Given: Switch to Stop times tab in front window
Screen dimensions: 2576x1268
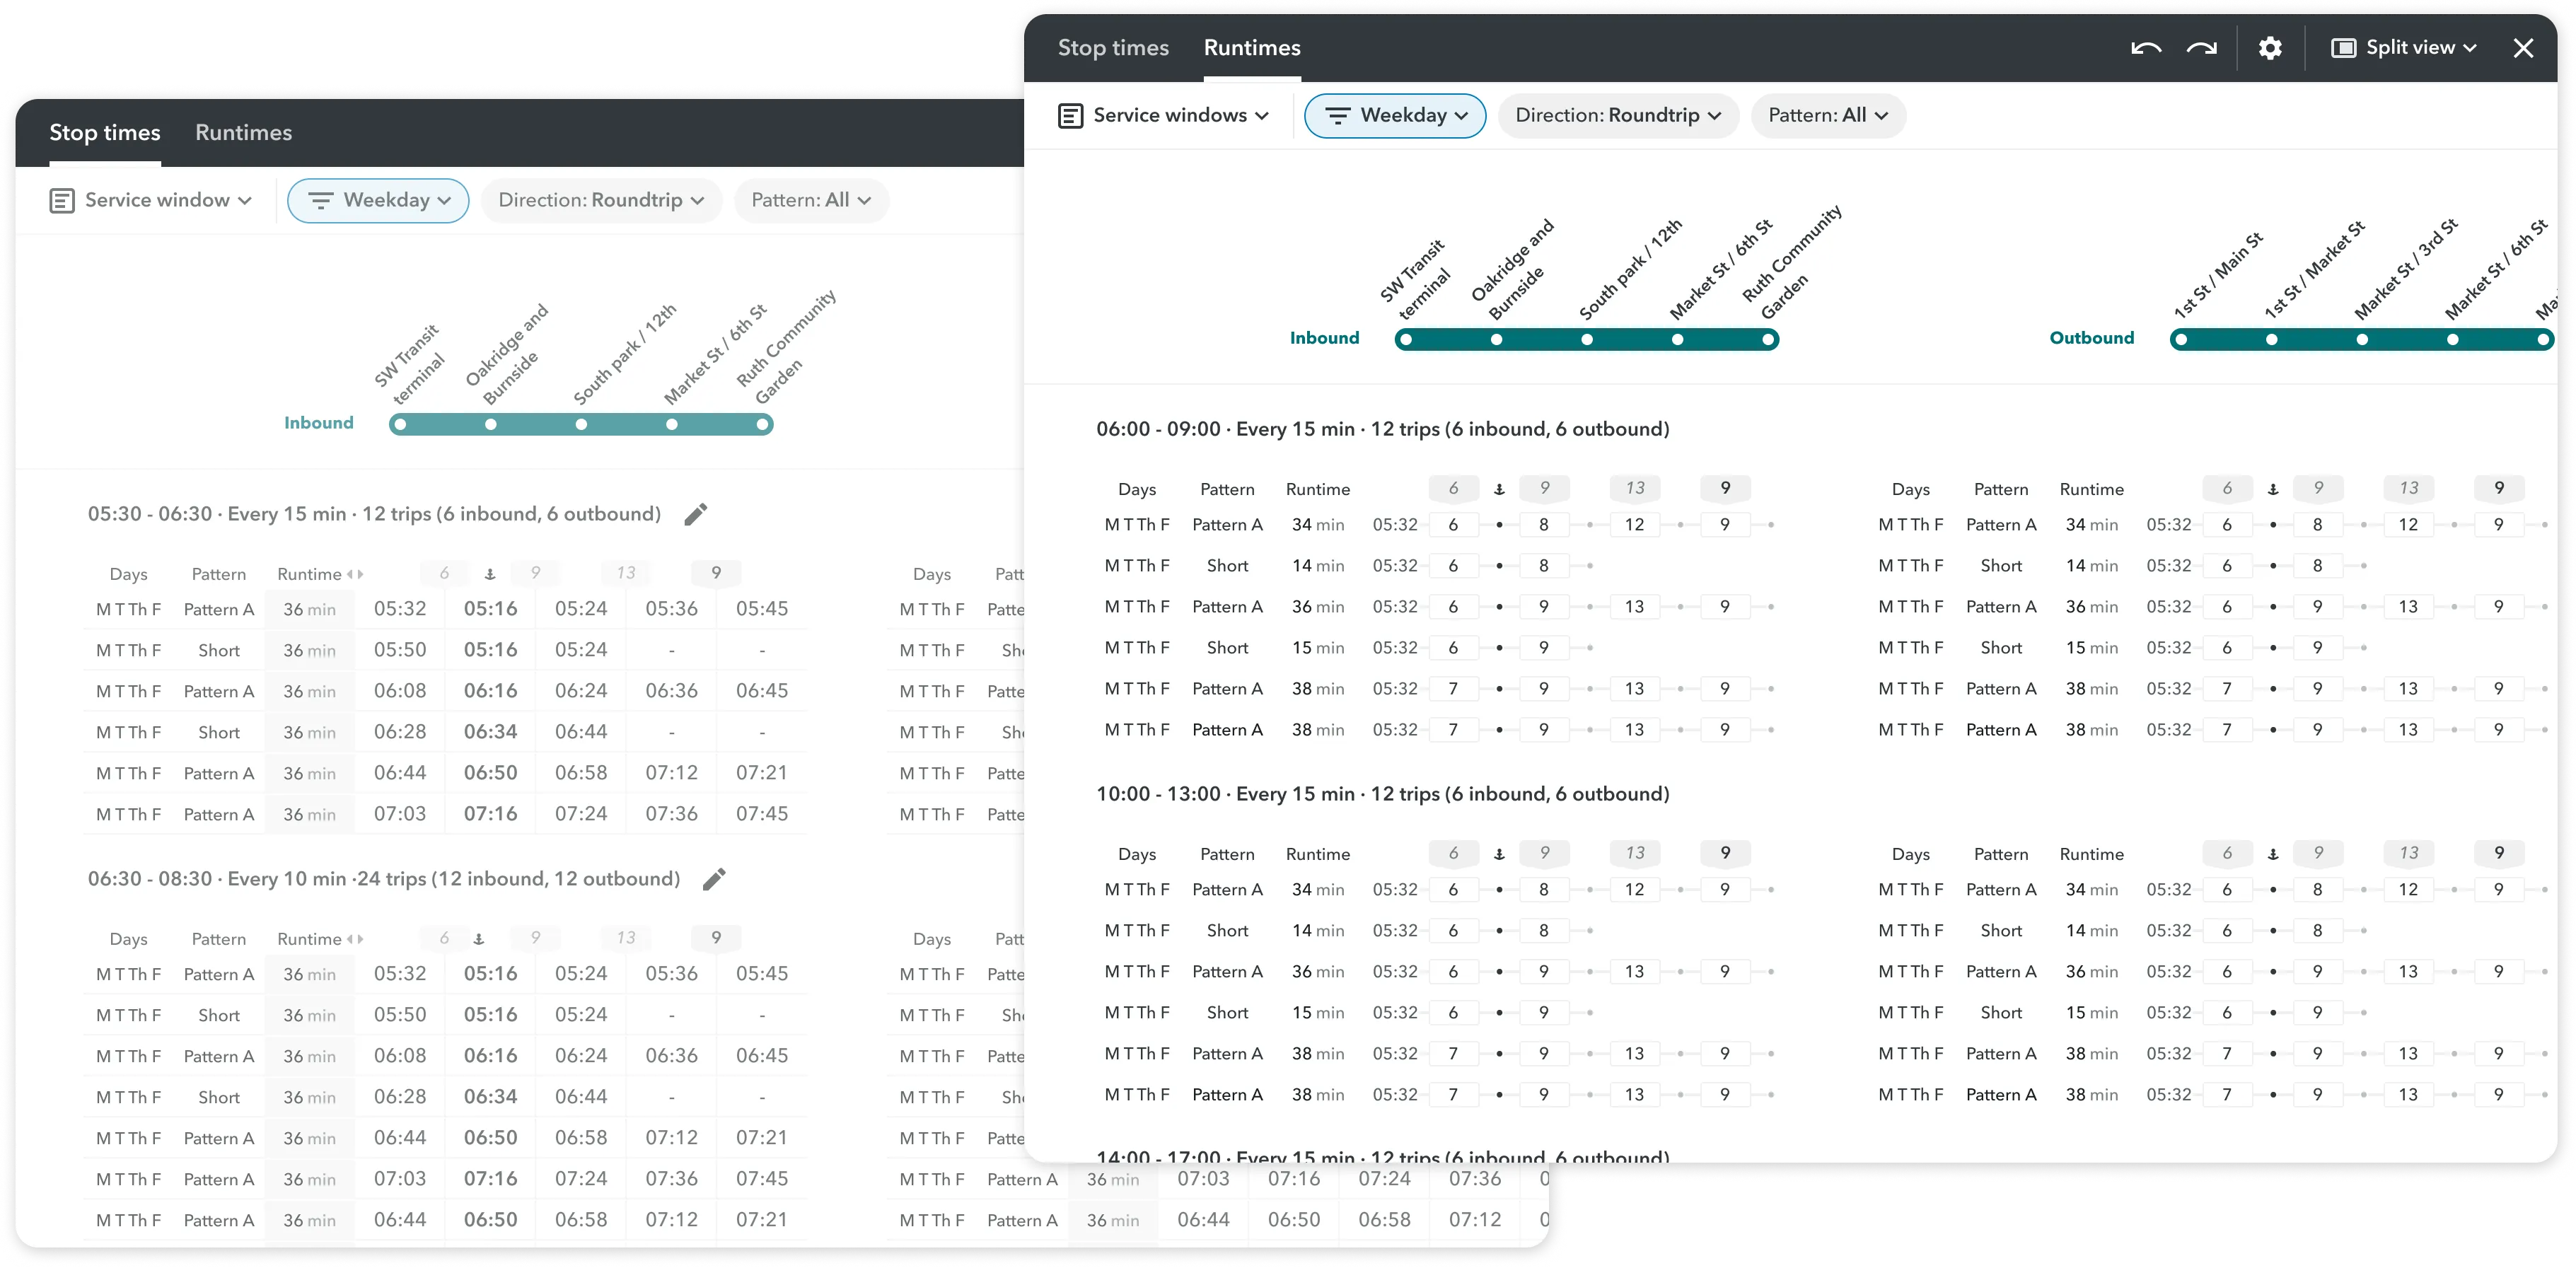Looking at the screenshot, I should point(1113,48).
